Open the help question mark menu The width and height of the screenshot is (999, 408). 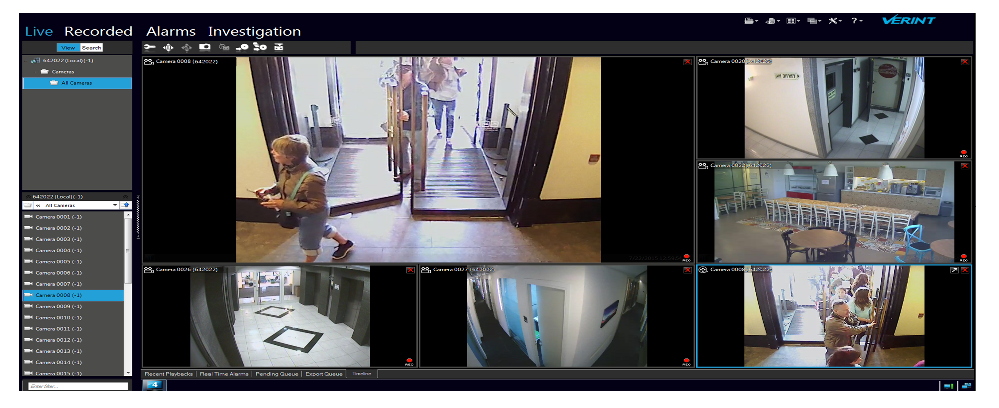click(x=857, y=21)
